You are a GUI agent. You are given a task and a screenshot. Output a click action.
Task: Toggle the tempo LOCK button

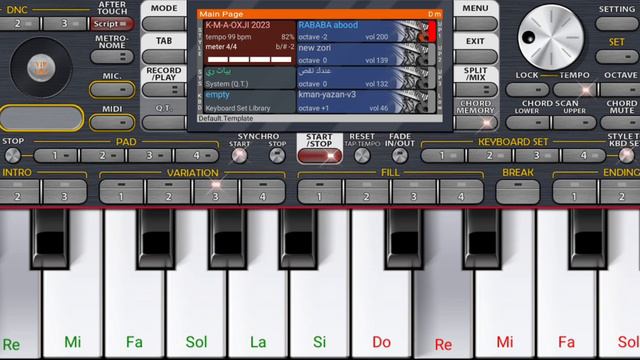(527, 89)
